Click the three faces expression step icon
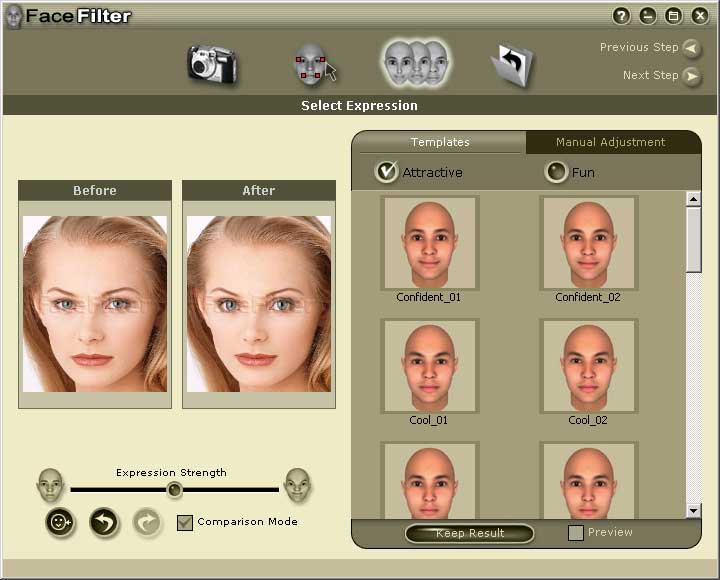This screenshot has width=720, height=580. tap(415, 63)
